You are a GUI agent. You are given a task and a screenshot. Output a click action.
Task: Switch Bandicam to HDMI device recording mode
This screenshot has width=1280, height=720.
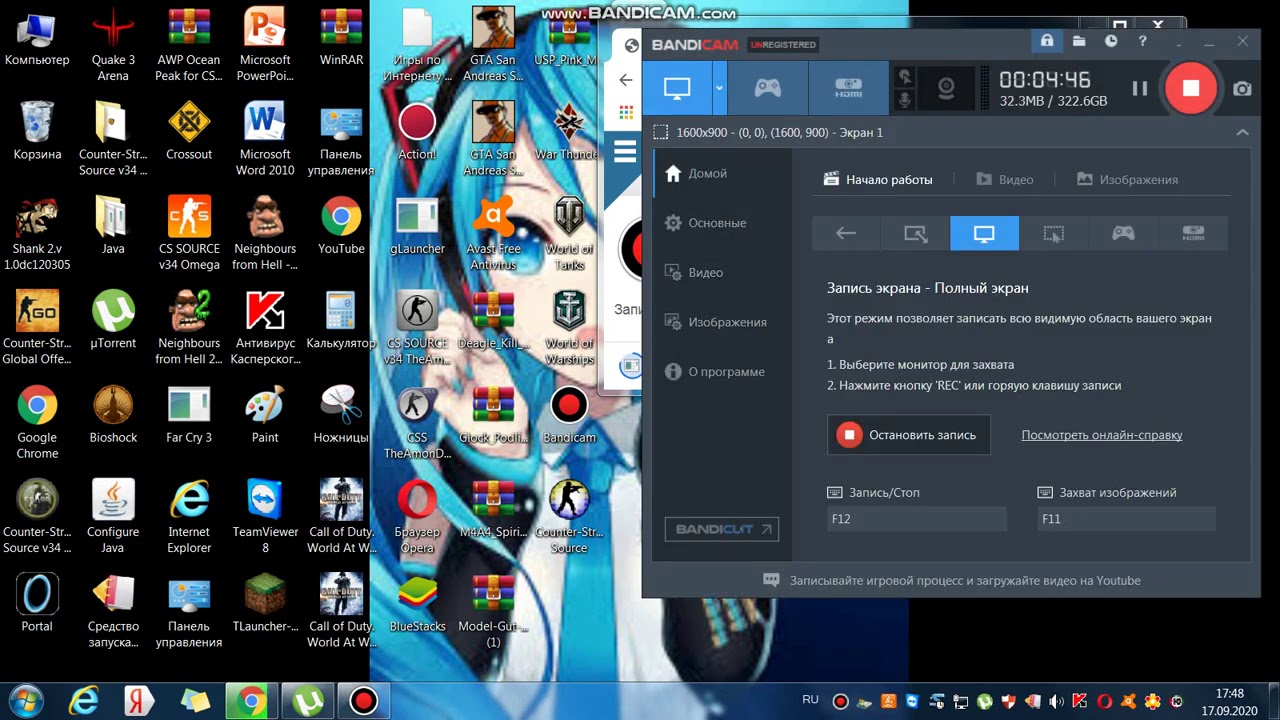click(848, 88)
